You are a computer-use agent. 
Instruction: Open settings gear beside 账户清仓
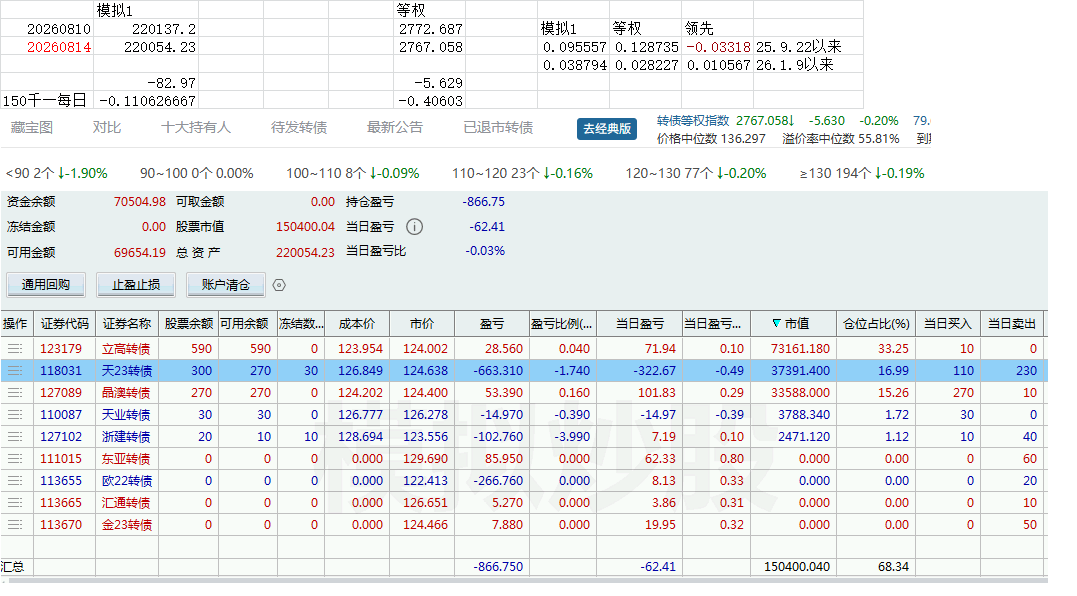click(279, 285)
